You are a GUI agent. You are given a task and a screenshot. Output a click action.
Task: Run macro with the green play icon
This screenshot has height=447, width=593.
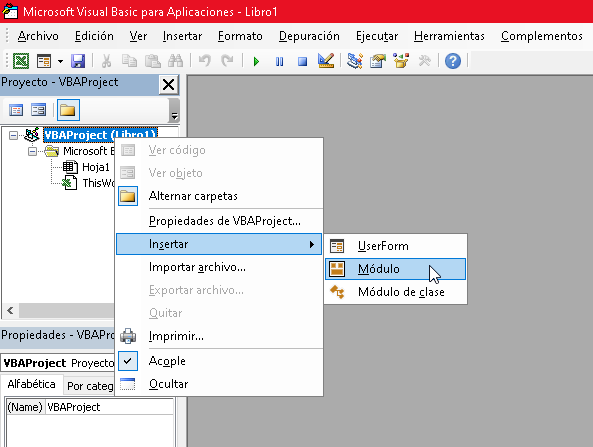[256, 61]
